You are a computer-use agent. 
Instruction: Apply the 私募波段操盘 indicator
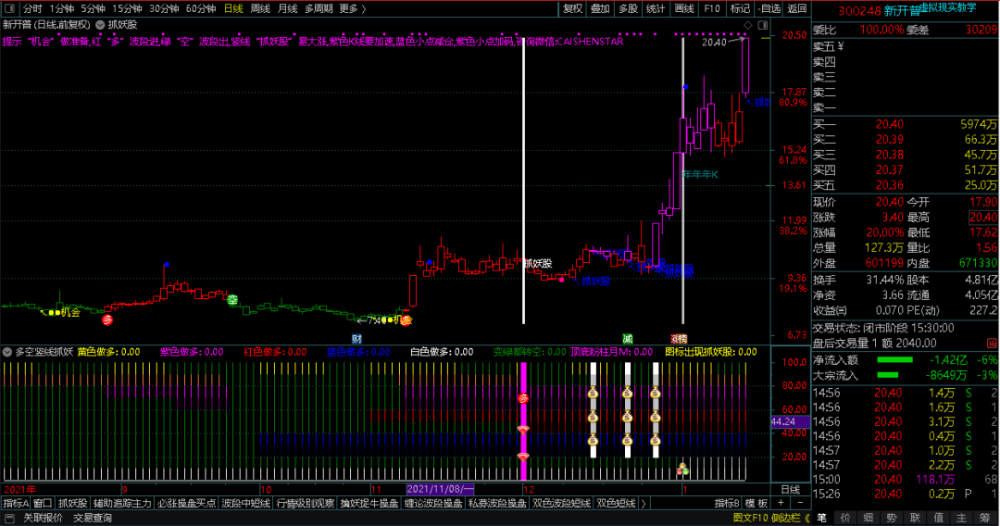pos(497,503)
